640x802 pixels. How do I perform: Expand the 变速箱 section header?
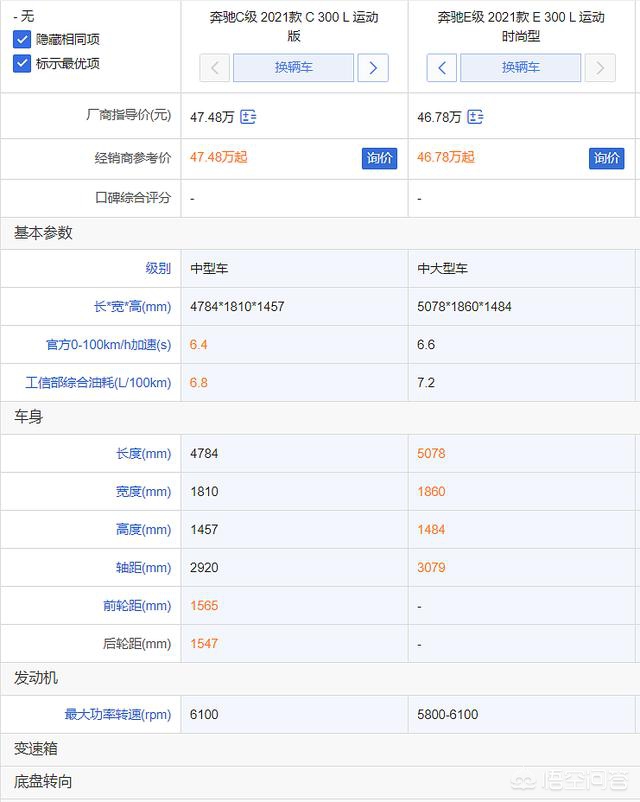[x=320, y=749]
